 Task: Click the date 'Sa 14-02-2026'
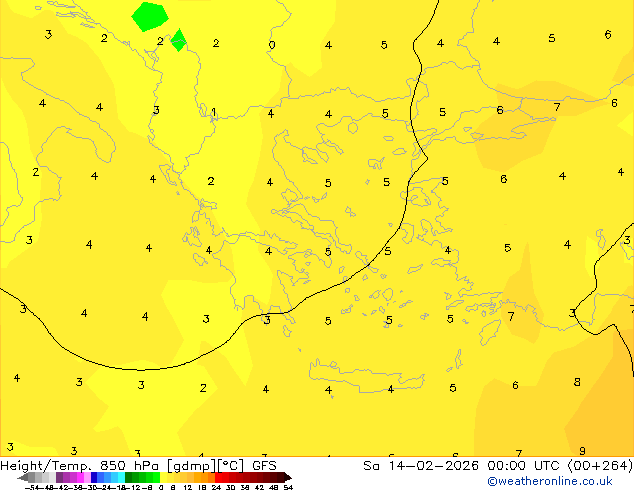click(x=421, y=466)
